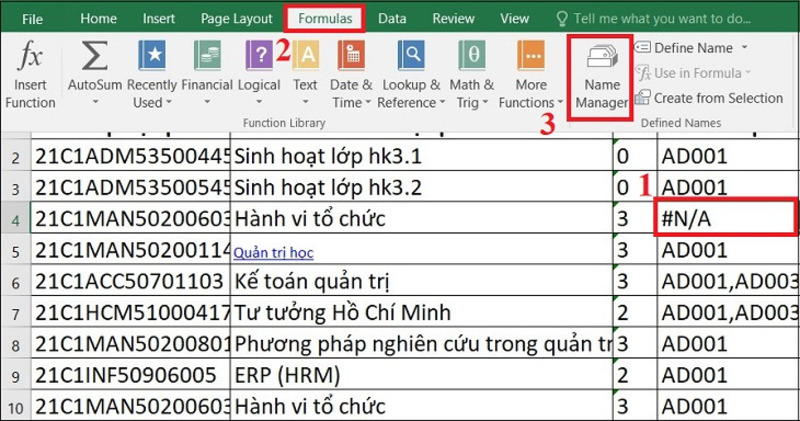Open the Logical functions icon
Image resolution: width=800 pixels, height=421 pixels.
coord(259,57)
